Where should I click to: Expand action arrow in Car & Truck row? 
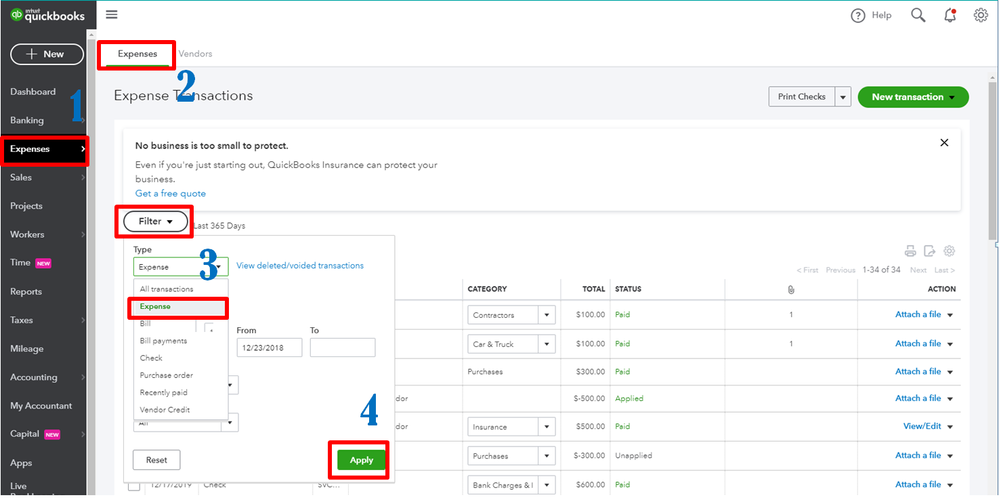[x=950, y=344]
